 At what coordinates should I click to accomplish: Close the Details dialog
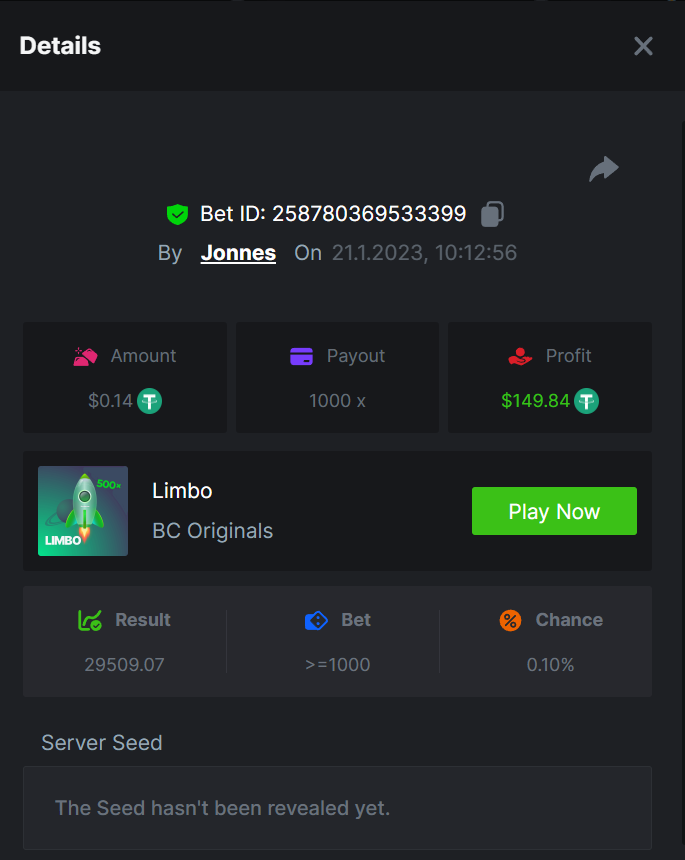coord(643,46)
